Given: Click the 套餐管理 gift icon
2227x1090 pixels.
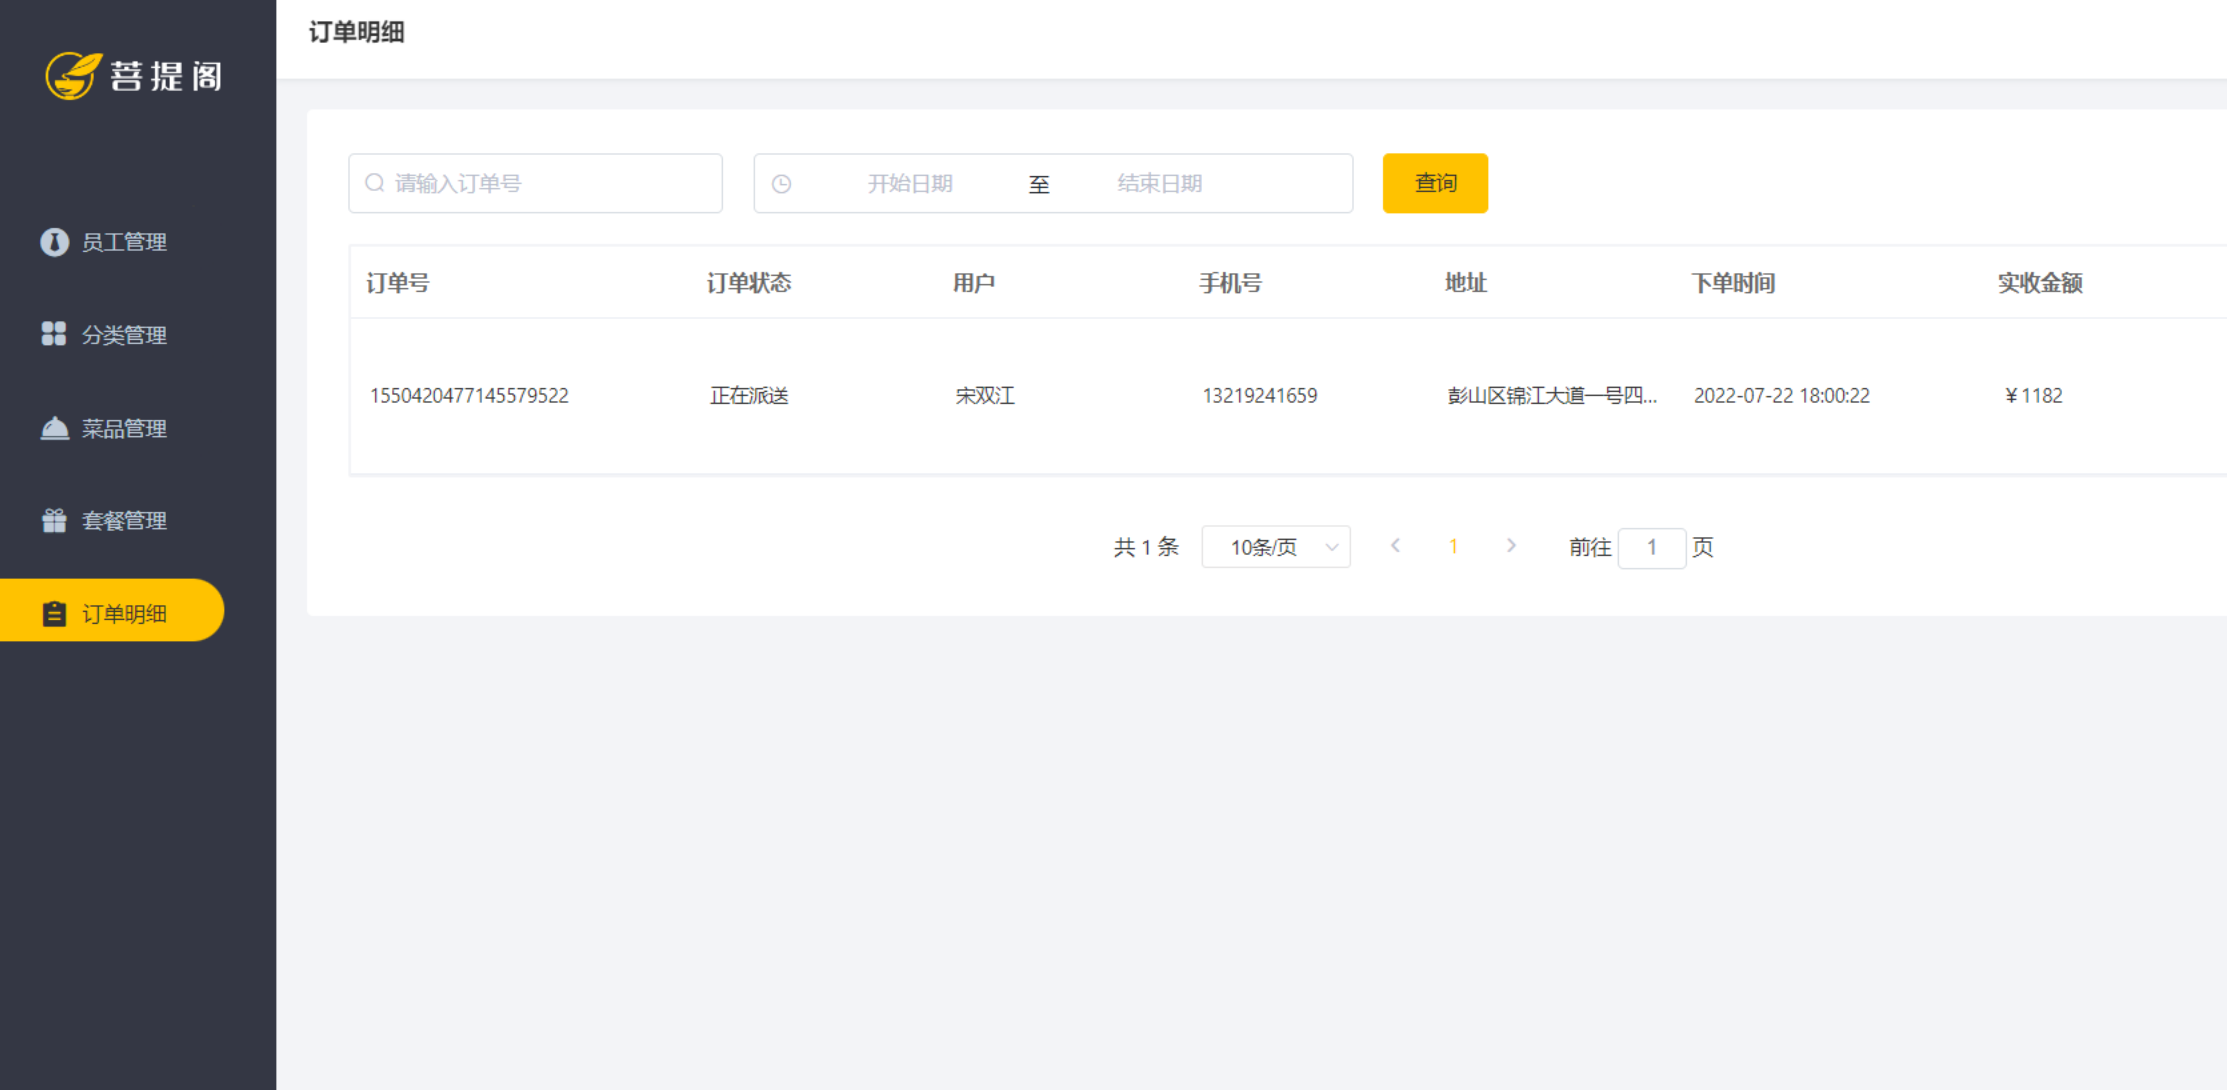Looking at the screenshot, I should (x=54, y=521).
